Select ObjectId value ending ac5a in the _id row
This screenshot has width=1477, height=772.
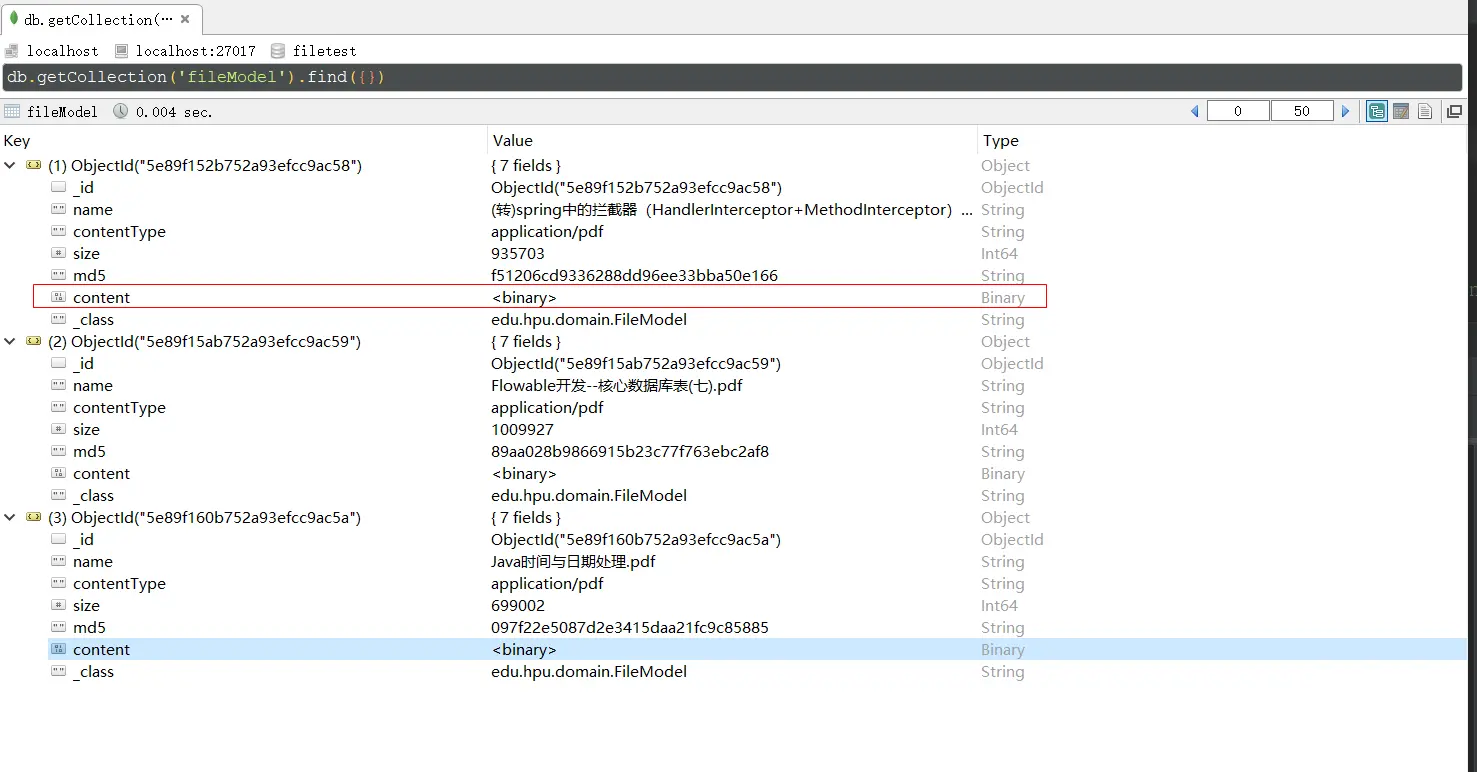coord(636,540)
